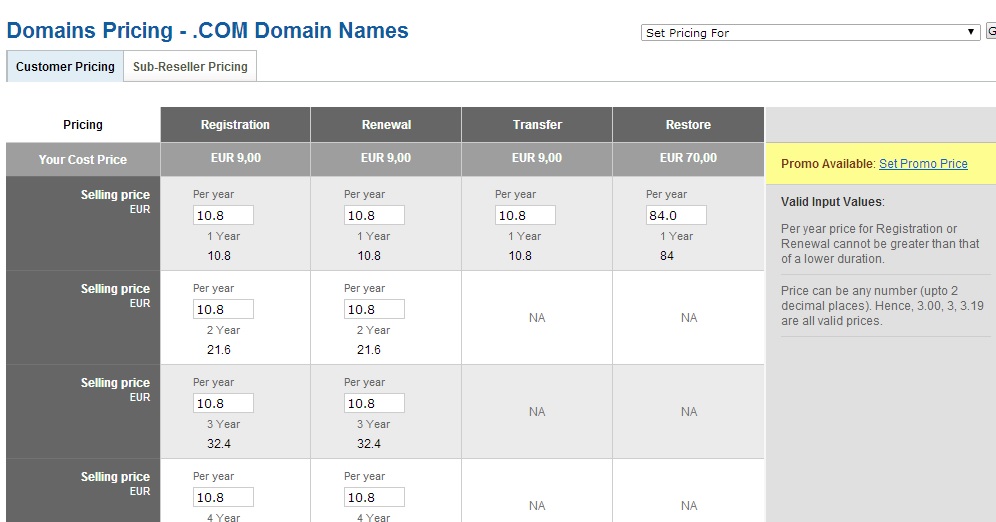Click the button beside the Set Pricing For dropdown
This screenshot has width=996, height=522.
991,32
